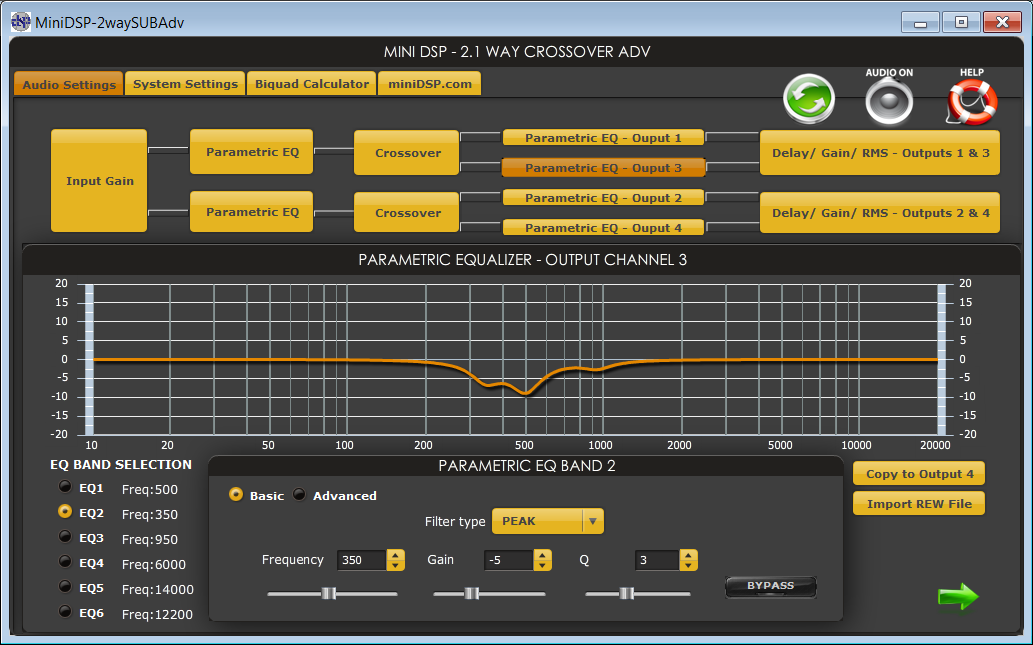The width and height of the screenshot is (1033, 645).
Task: Maximize the MiniDSP window
Action: click(961, 22)
